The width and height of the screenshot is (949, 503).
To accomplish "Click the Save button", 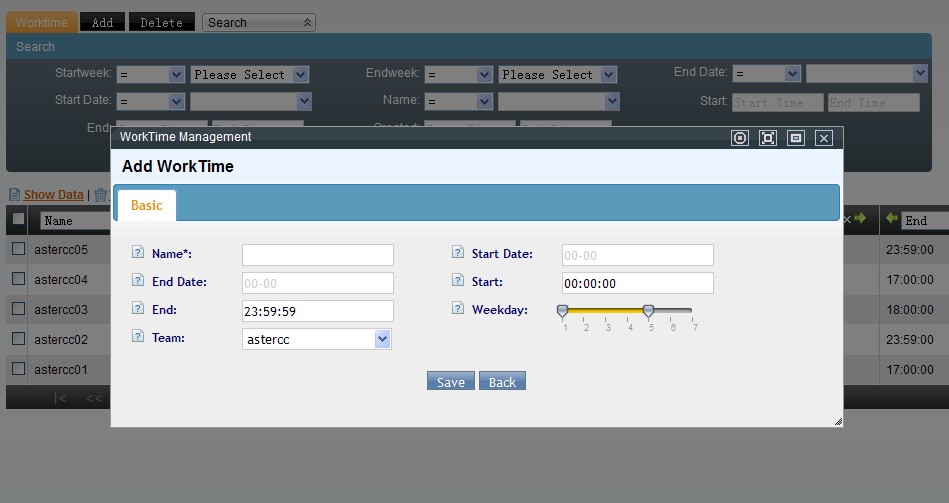I will (450, 382).
